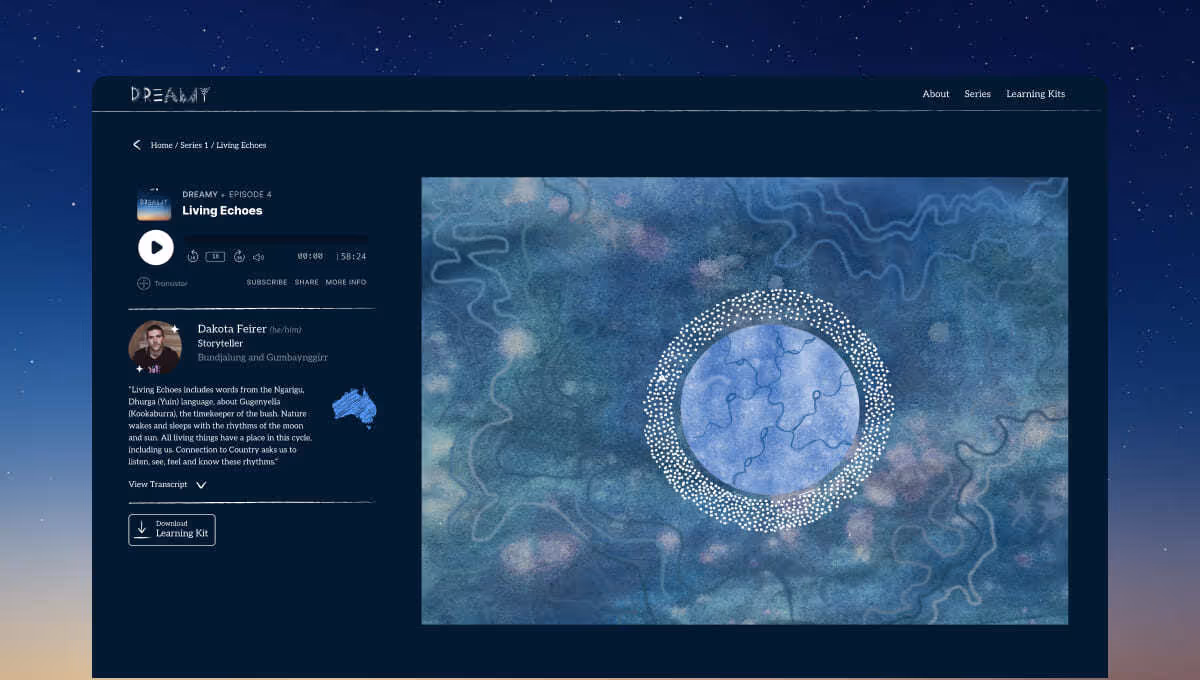Click the Dreamy Episode 4 label
This screenshot has height=680, width=1200.
tap(227, 194)
